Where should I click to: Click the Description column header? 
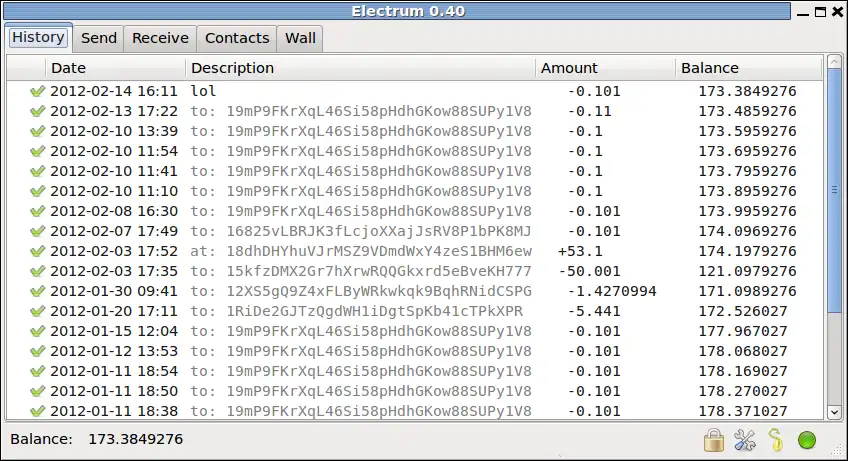[x=360, y=68]
